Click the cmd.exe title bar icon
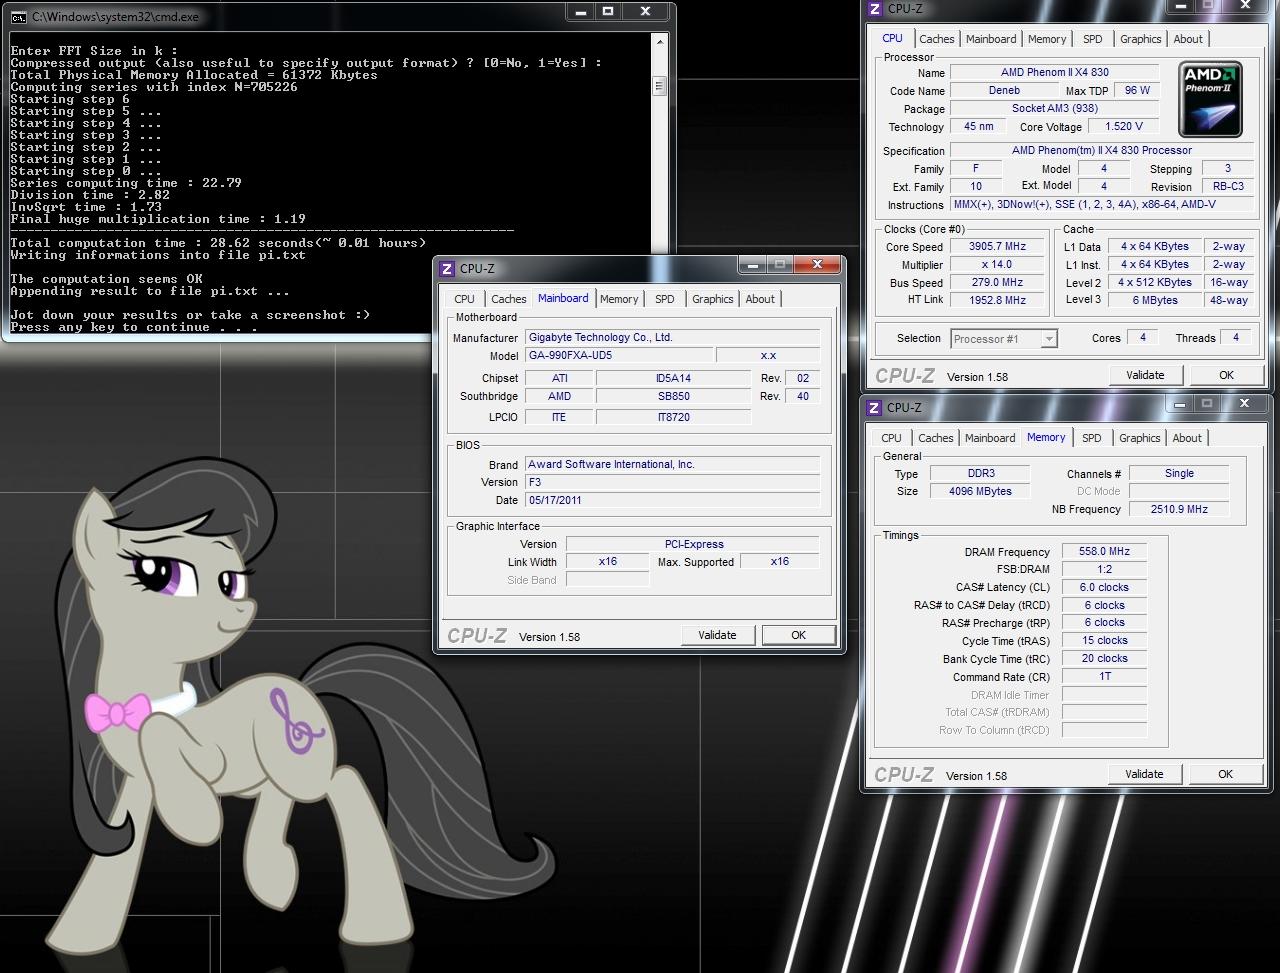 pyautogui.click(x=19, y=16)
